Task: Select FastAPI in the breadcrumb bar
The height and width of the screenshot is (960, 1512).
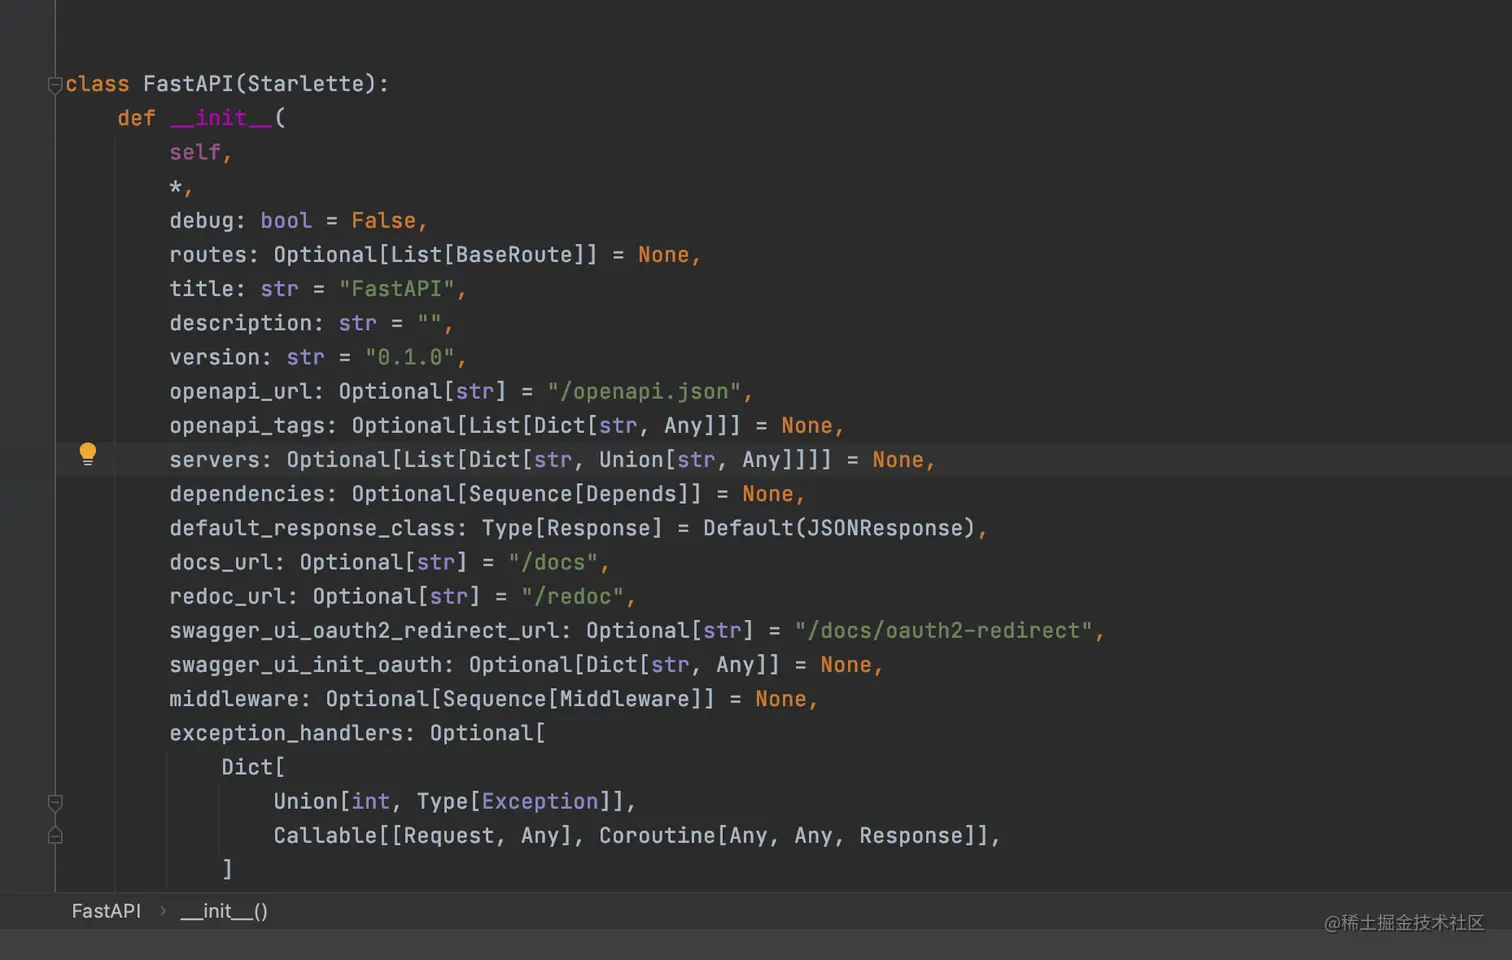Action: tap(106, 911)
